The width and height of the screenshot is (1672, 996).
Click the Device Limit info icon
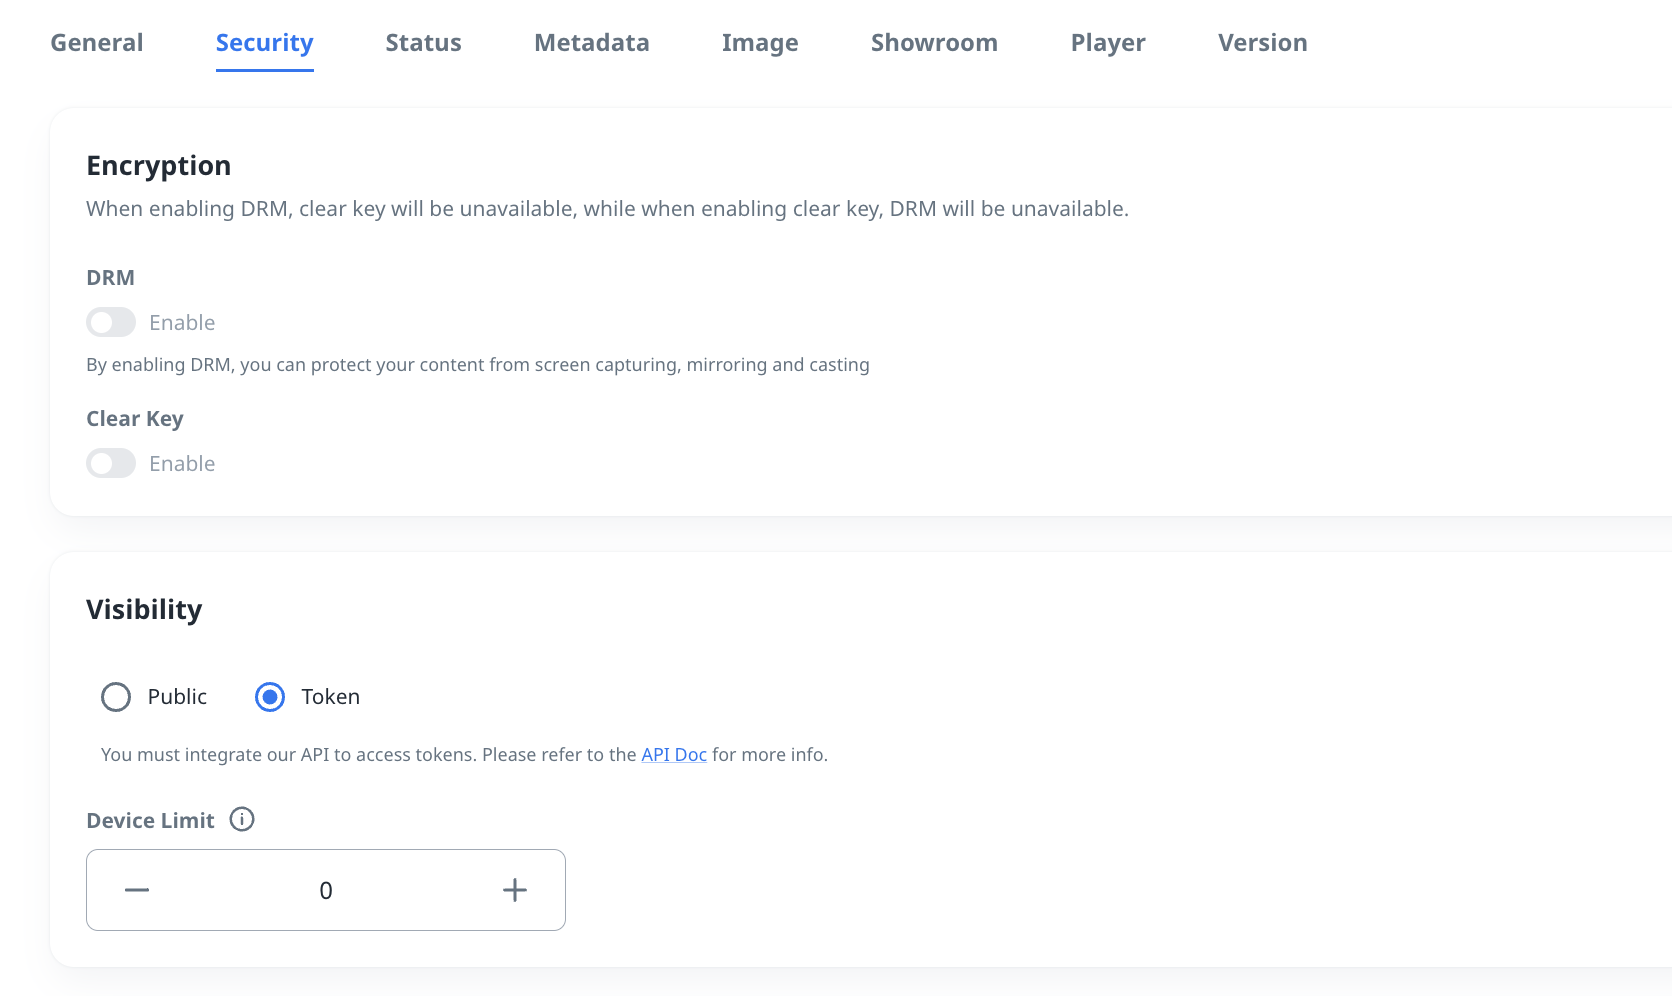pos(242,820)
